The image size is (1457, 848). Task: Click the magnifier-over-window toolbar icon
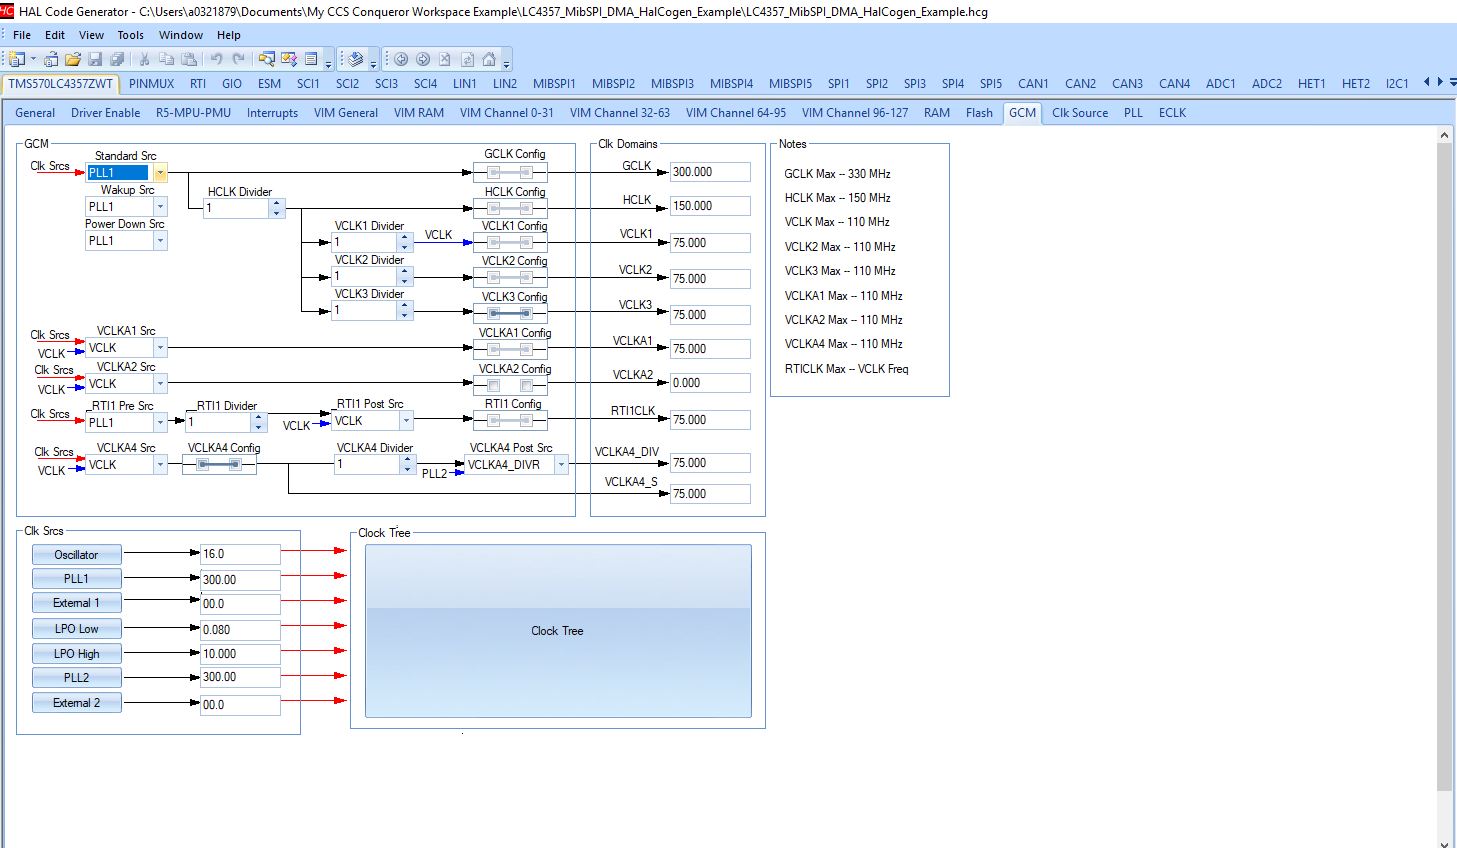point(267,59)
